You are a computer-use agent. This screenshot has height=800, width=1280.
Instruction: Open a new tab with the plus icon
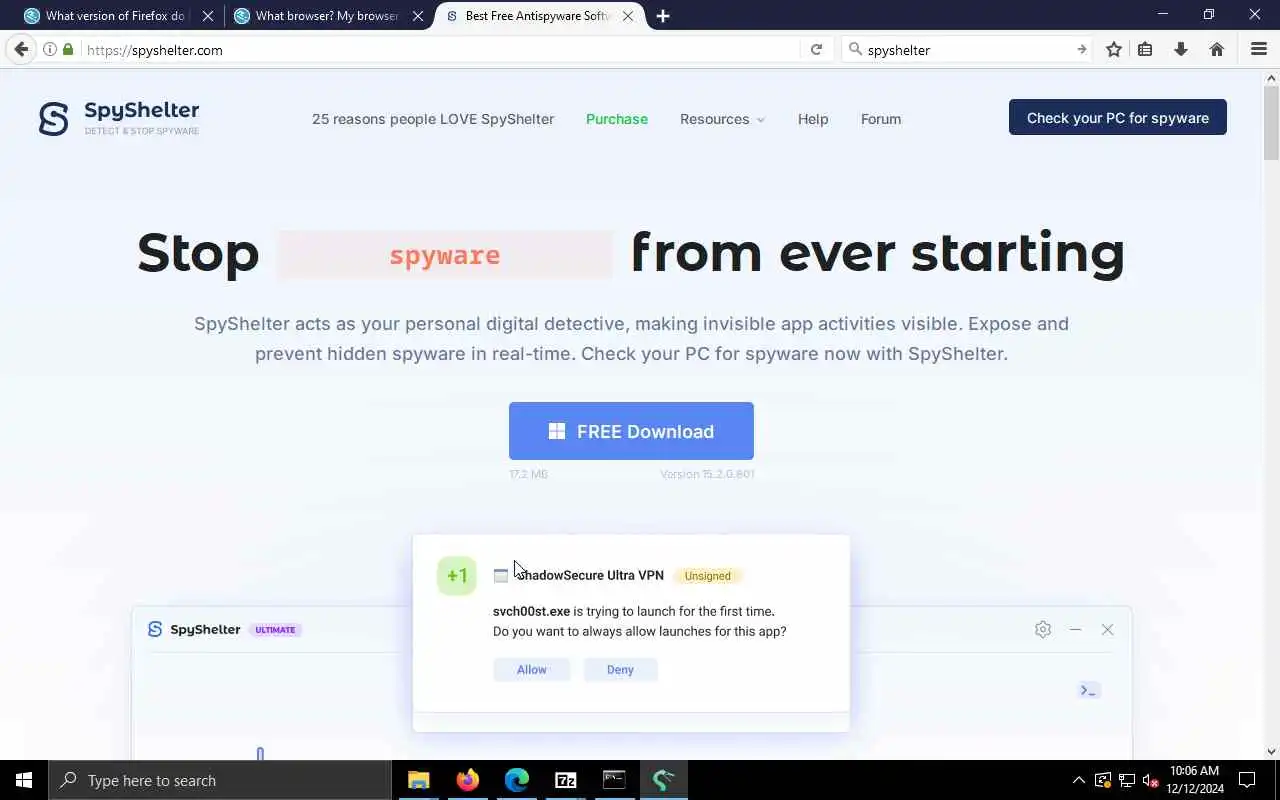(663, 16)
